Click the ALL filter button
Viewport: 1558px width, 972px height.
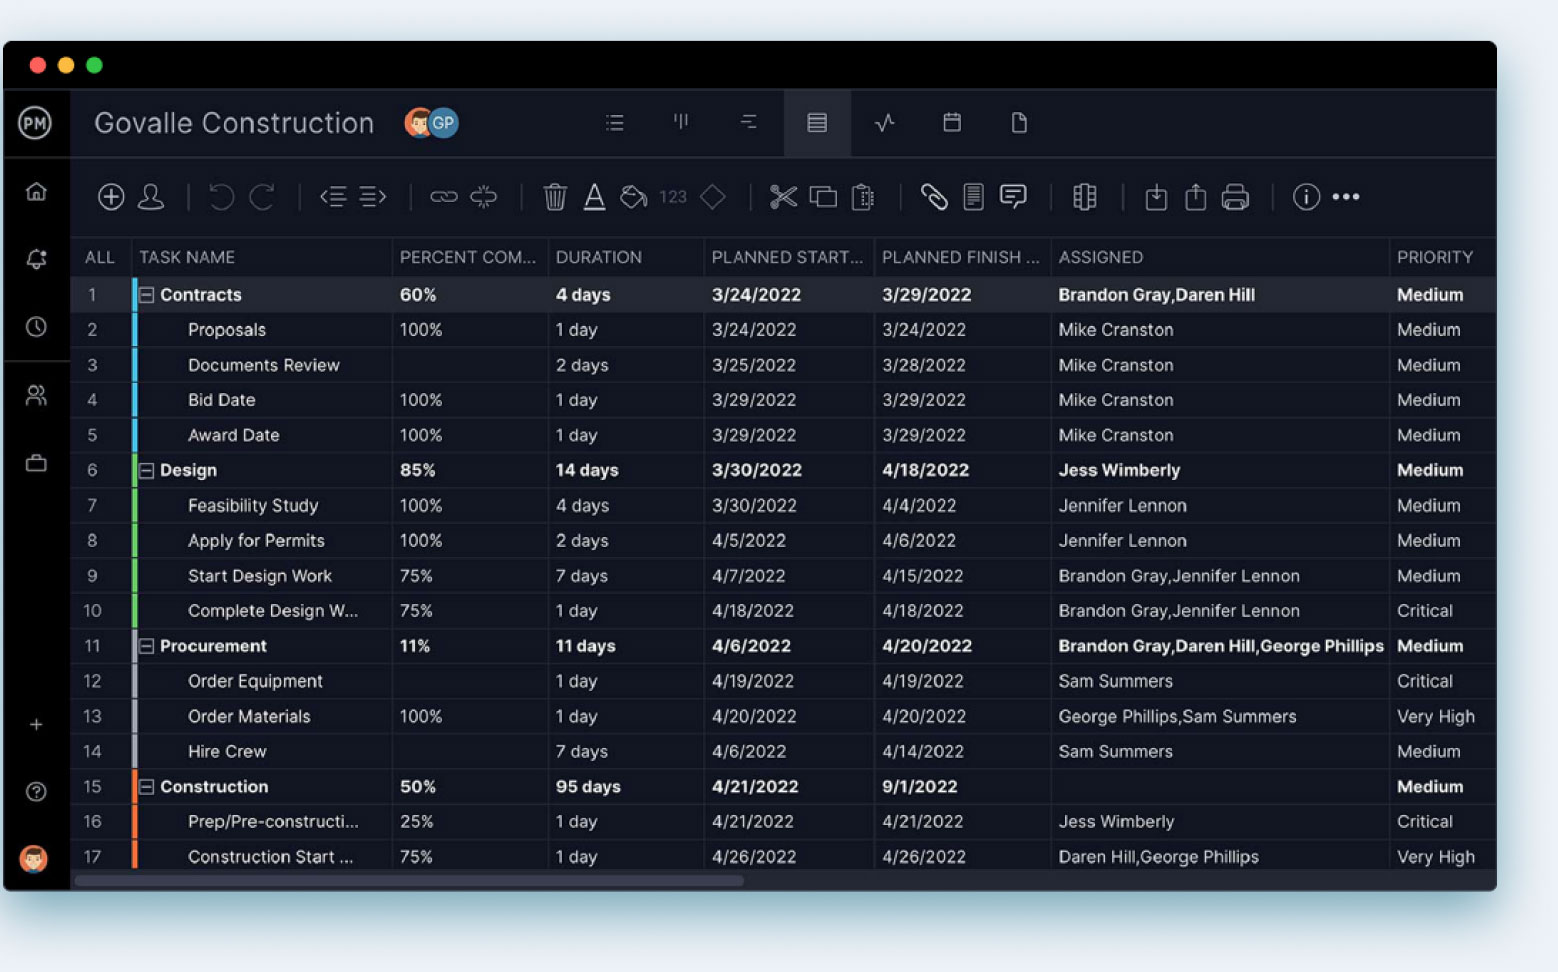pos(99,257)
